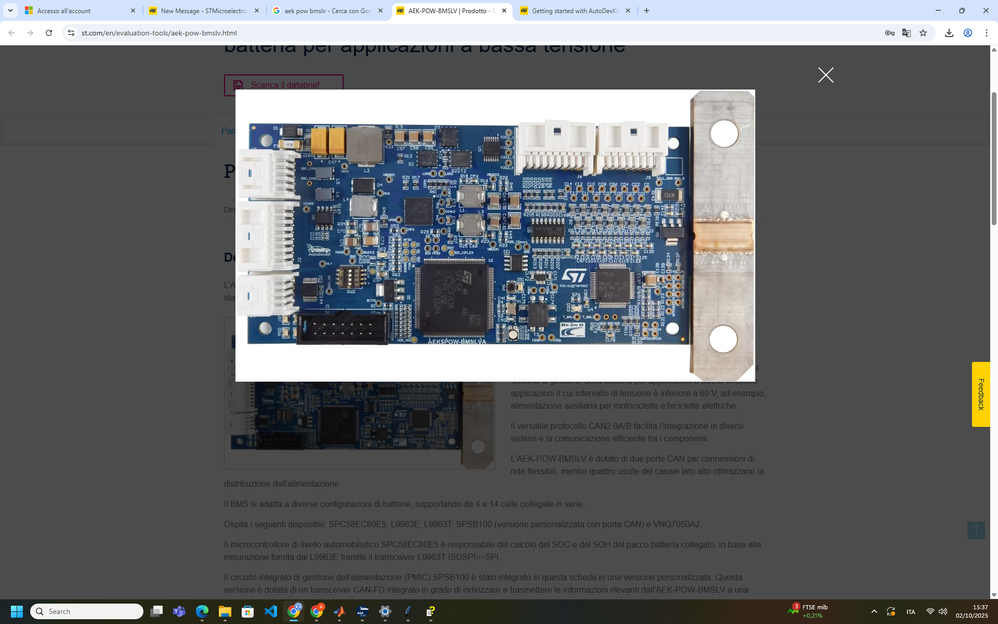
Task: Click the scroll-to-top arrow button
Action: click(976, 530)
